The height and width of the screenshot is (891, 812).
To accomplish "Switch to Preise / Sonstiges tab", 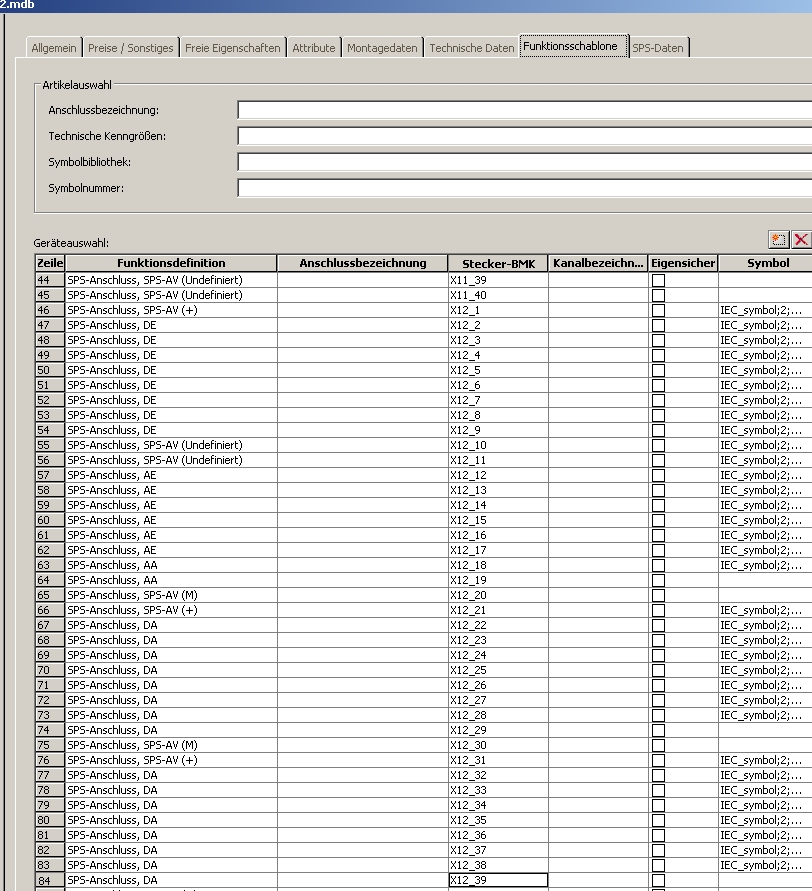I will [x=131, y=48].
